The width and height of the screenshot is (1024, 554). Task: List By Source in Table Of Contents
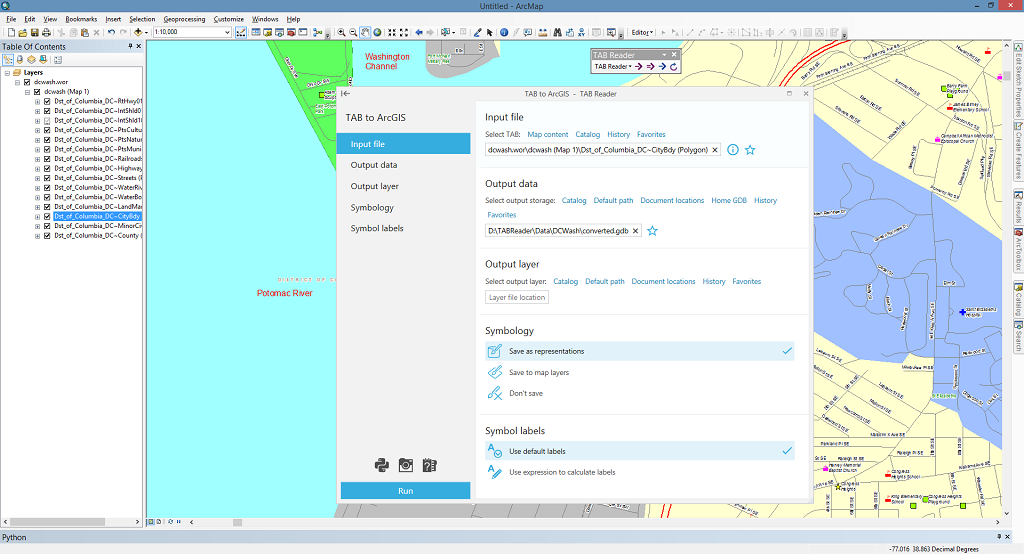20,59
